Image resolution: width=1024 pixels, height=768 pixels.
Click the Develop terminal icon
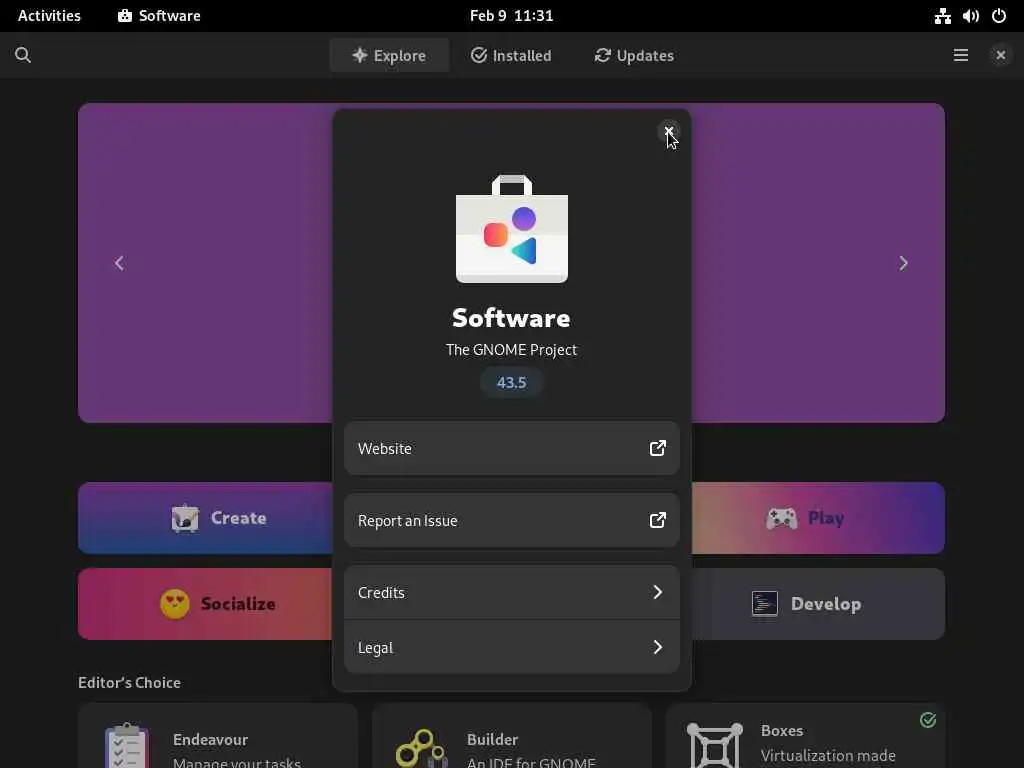pyautogui.click(x=765, y=603)
